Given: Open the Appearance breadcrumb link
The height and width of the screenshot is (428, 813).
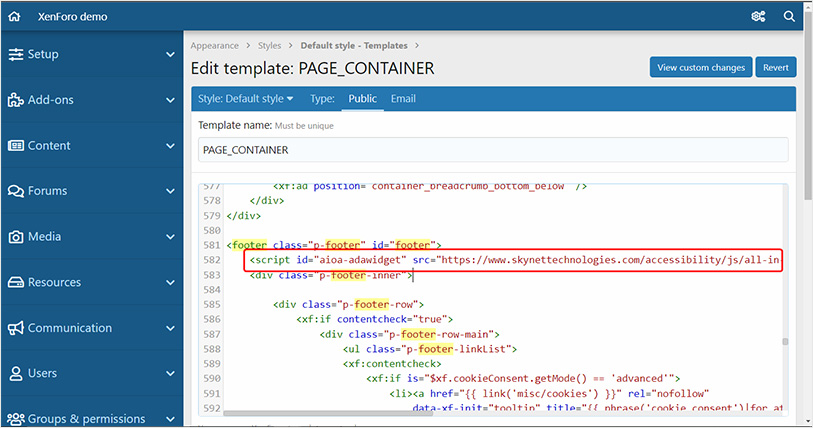Looking at the screenshot, I should point(215,45).
